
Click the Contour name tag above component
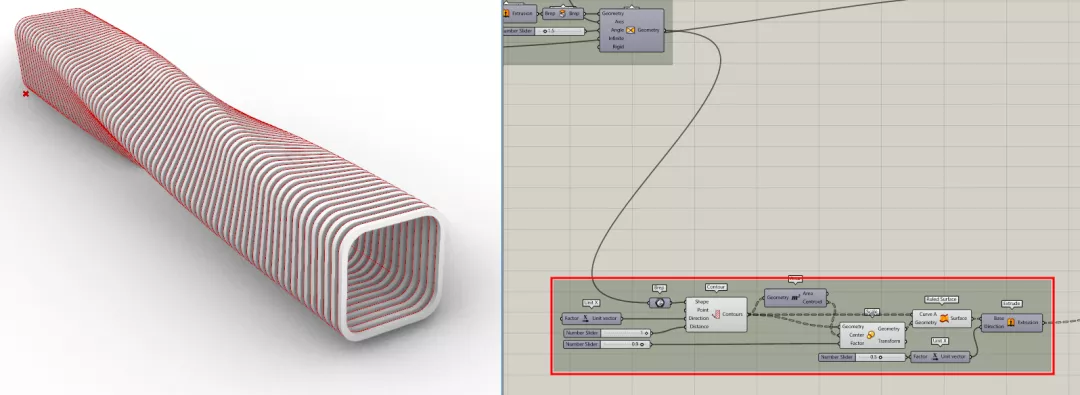(716, 287)
